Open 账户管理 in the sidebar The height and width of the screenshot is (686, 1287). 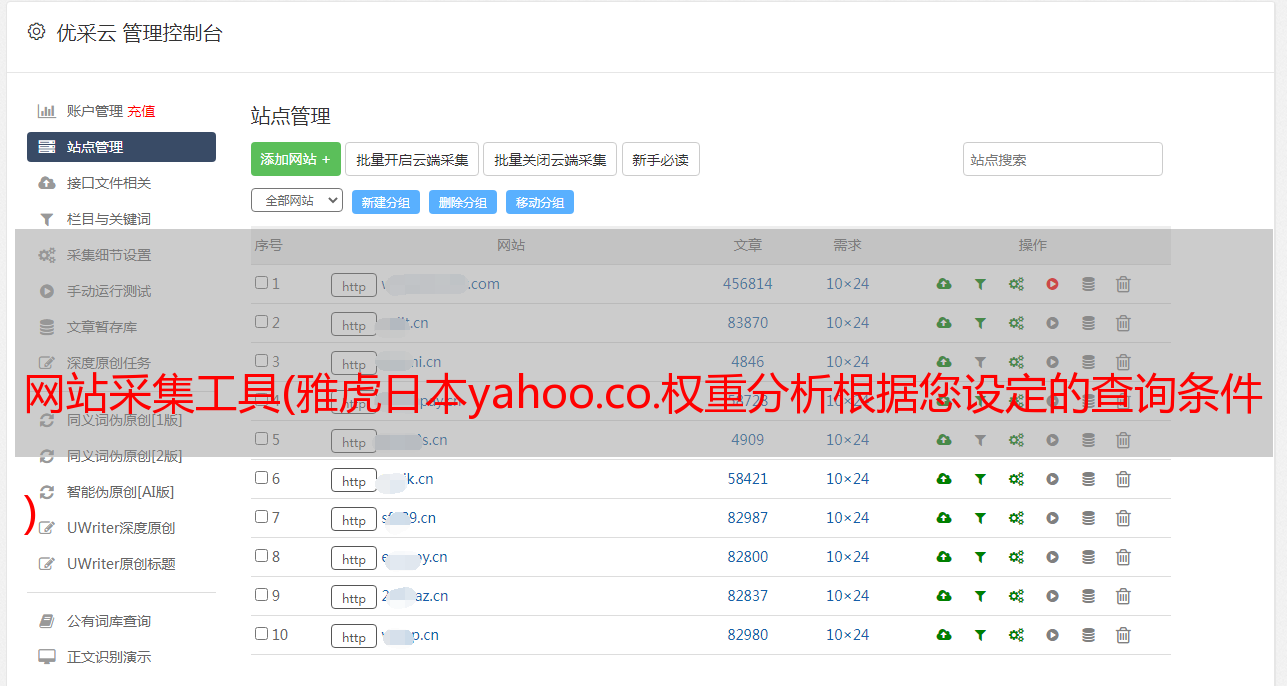click(x=94, y=111)
